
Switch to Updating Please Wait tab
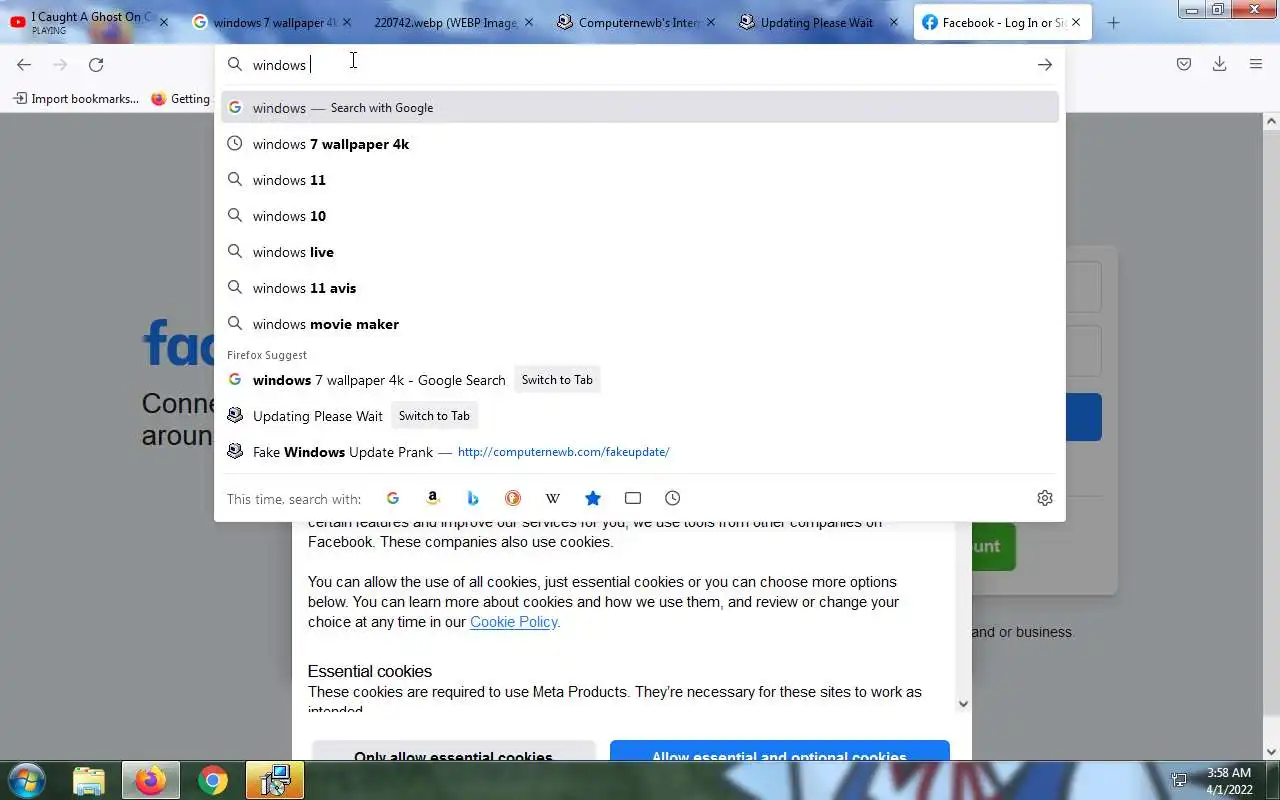[819, 22]
